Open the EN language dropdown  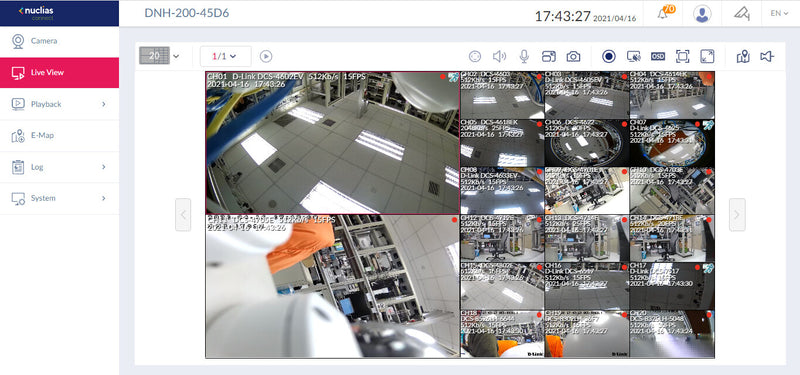pos(779,13)
